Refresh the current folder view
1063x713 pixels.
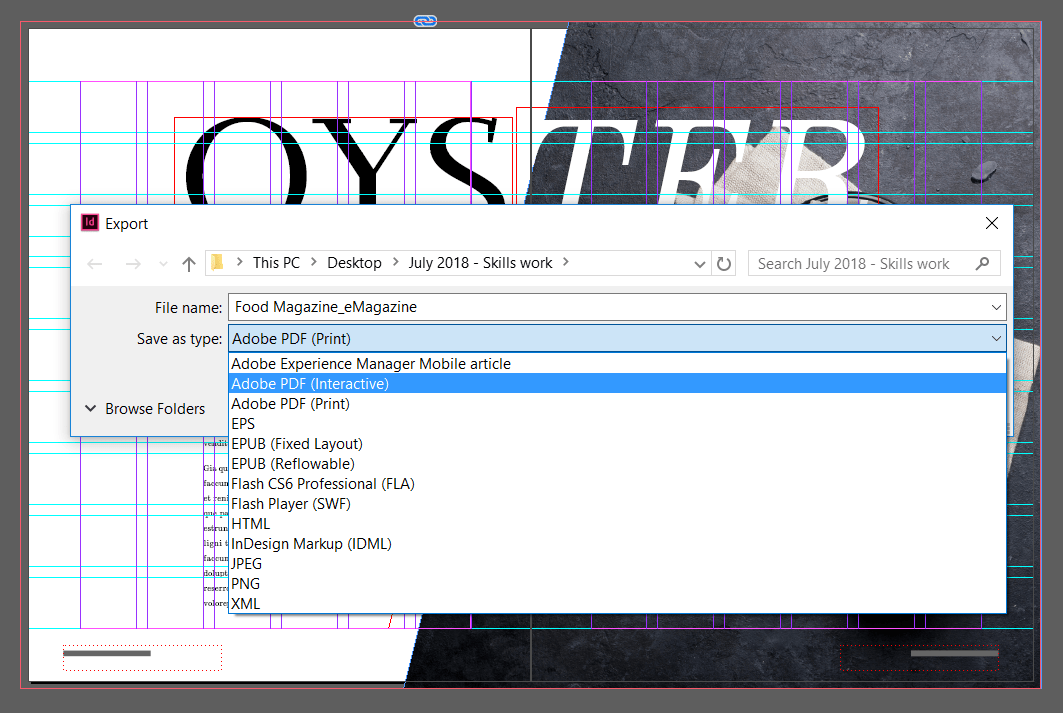(724, 264)
